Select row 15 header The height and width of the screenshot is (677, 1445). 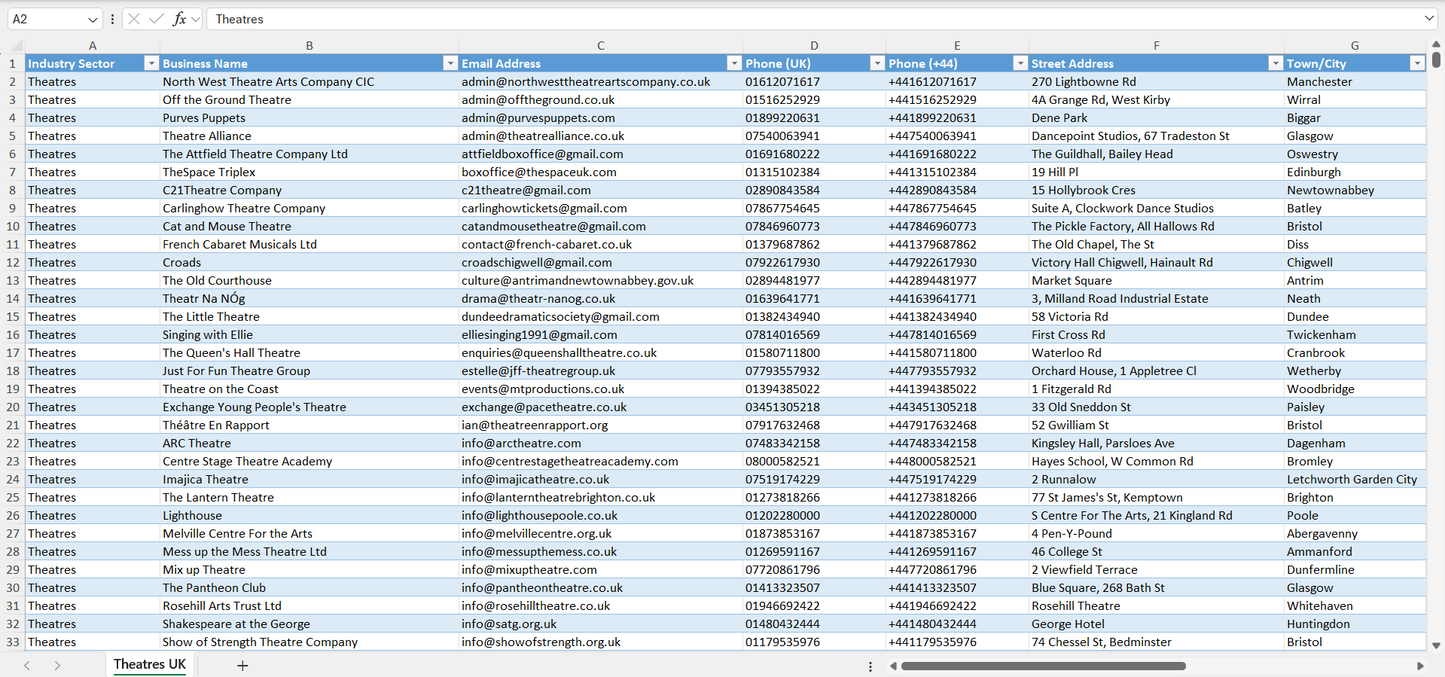(x=12, y=316)
